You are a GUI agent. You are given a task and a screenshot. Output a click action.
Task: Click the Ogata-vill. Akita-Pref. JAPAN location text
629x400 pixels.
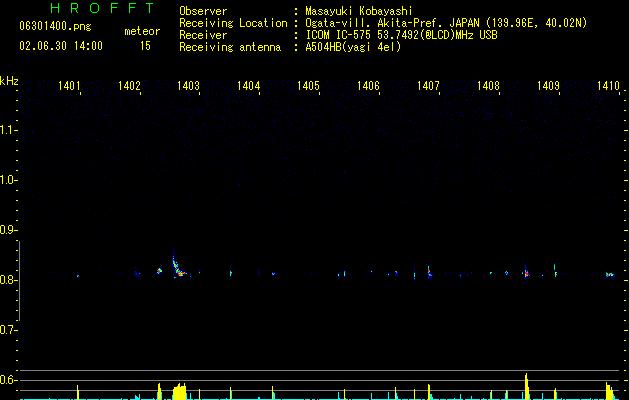446,23
